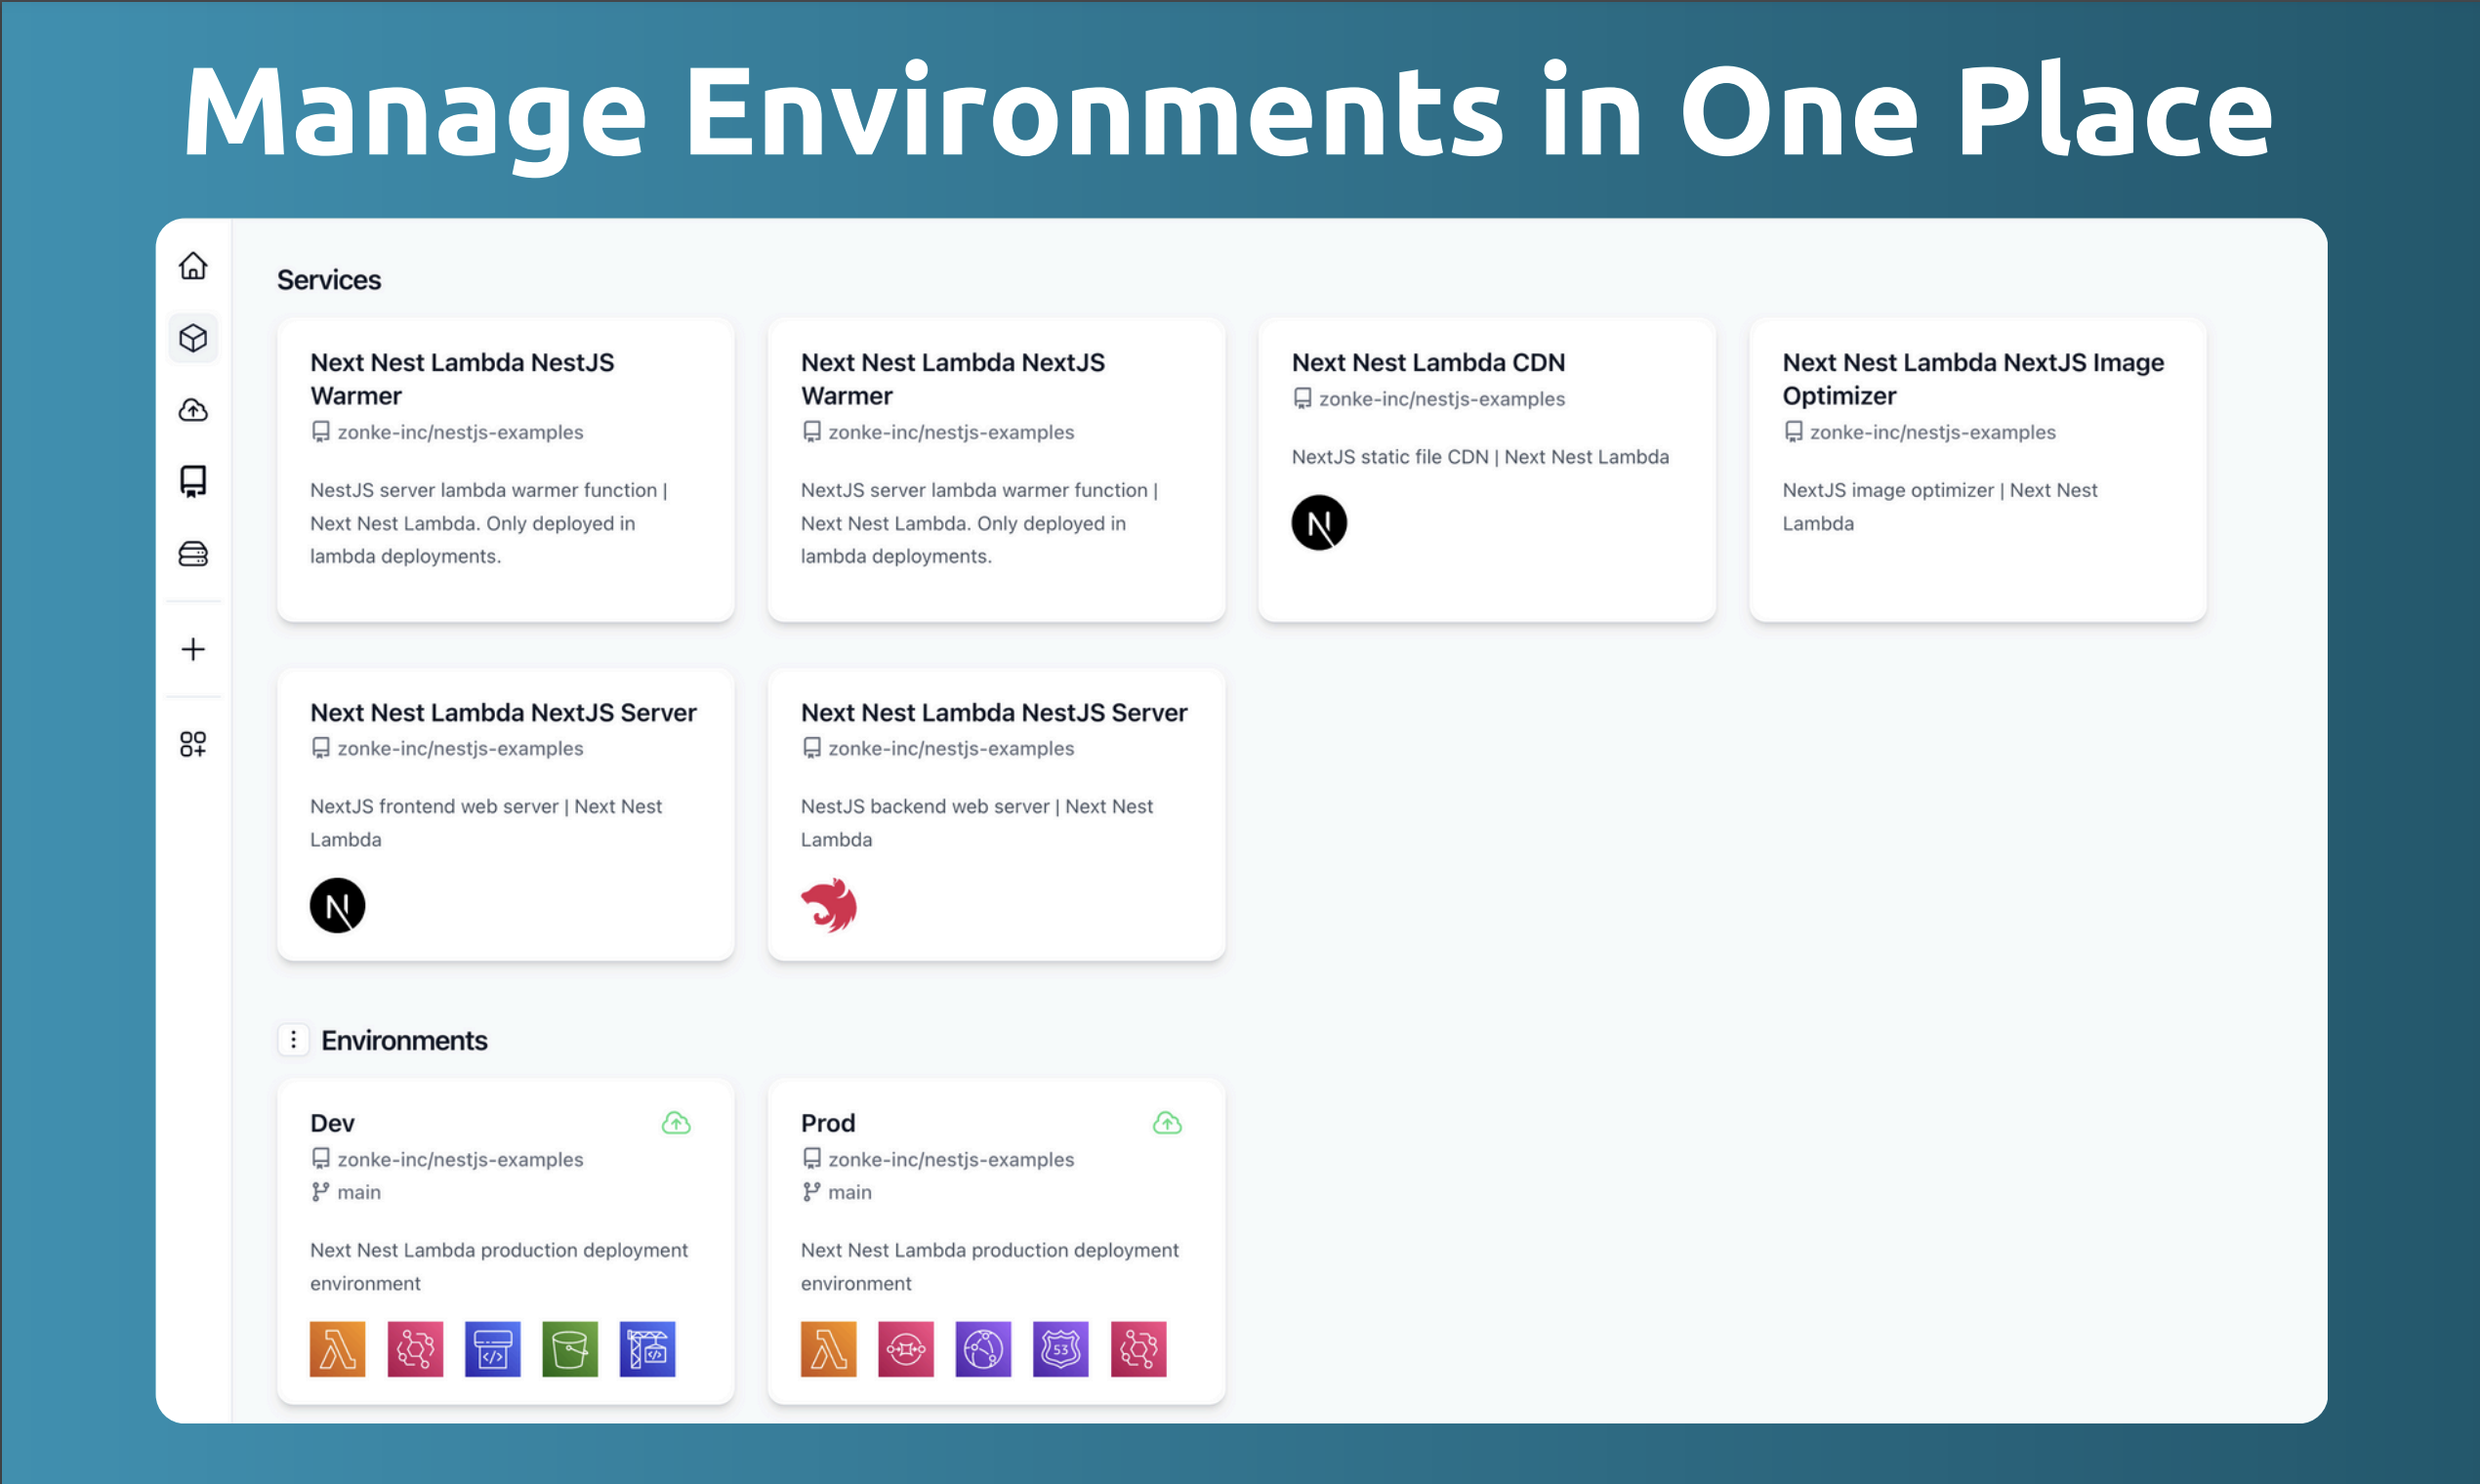Open the add-apps grid icon in sidebar
Viewport: 2480px width, 1484px height.
(193, 744)
